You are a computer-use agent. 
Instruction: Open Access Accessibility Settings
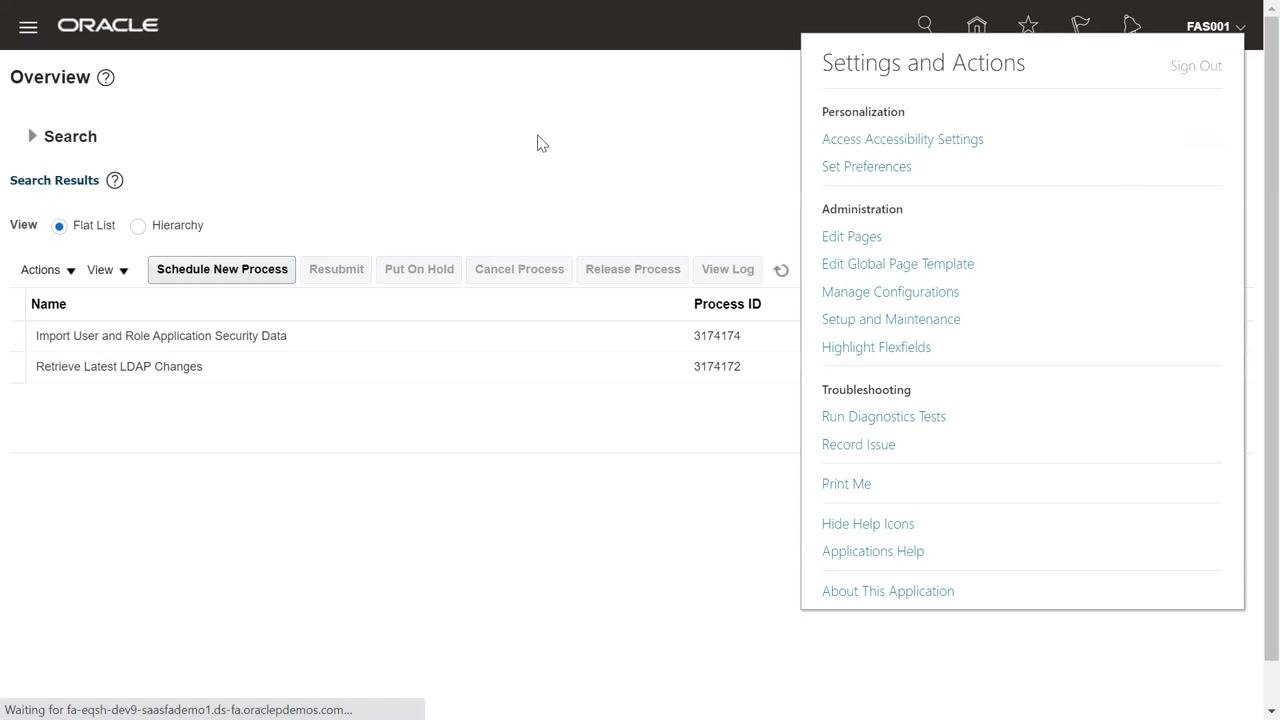903,139
